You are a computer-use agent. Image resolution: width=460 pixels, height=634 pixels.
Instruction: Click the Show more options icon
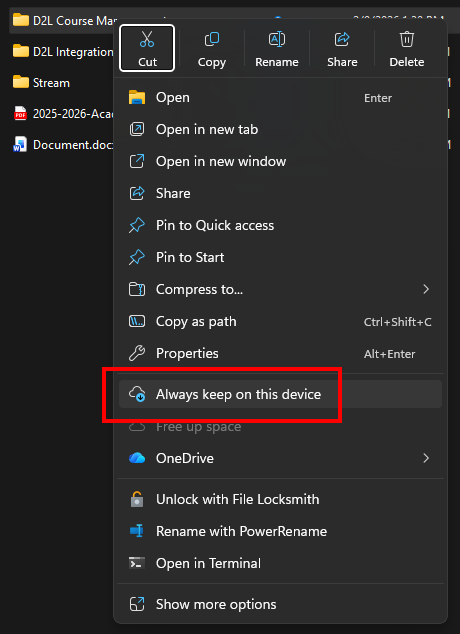pyautogui.click(x=137, y=604)
